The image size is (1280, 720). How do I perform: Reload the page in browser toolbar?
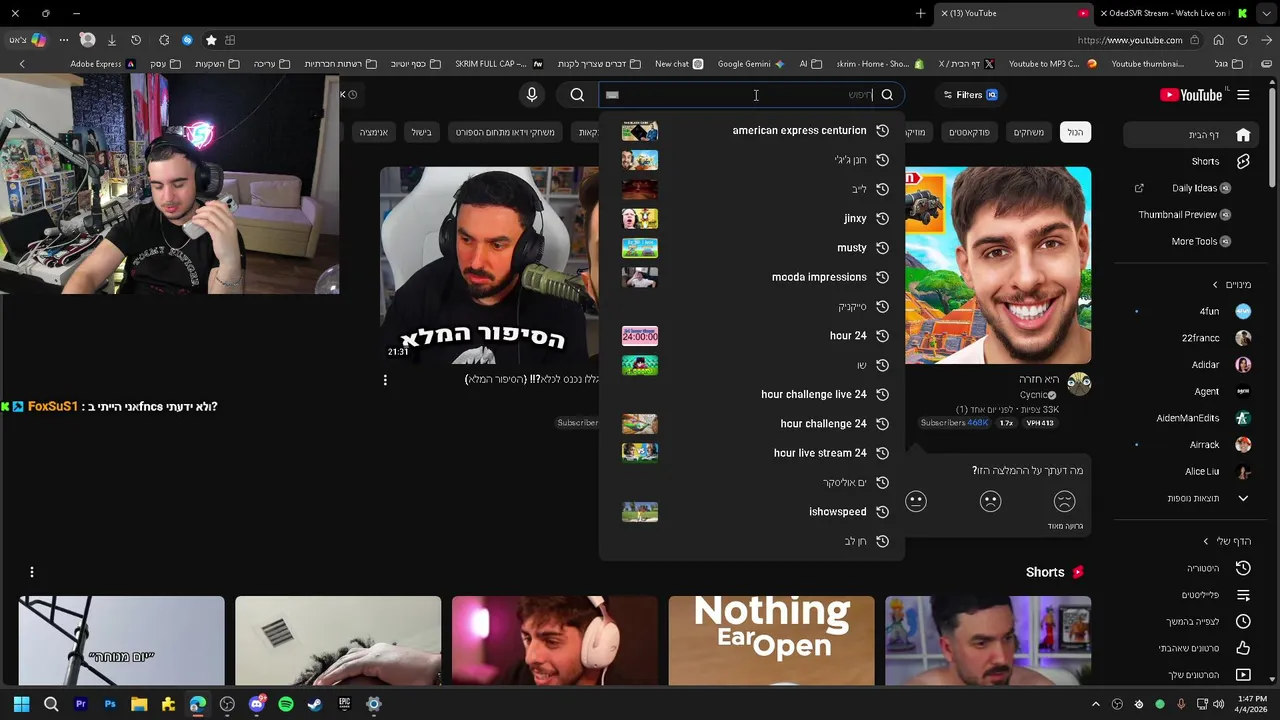click(x=1243, y=40)
